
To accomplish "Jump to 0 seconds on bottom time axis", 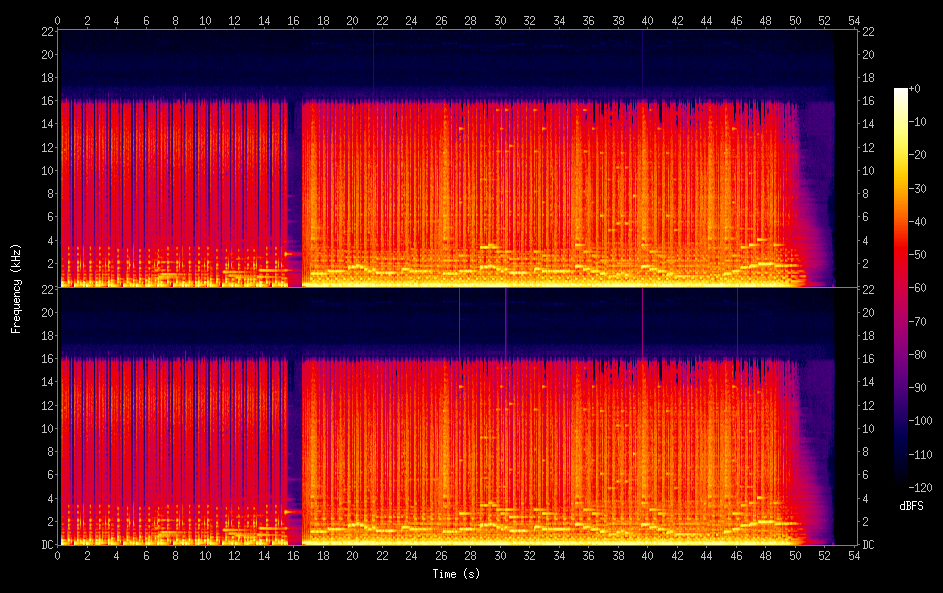I will tap(58, 555).
